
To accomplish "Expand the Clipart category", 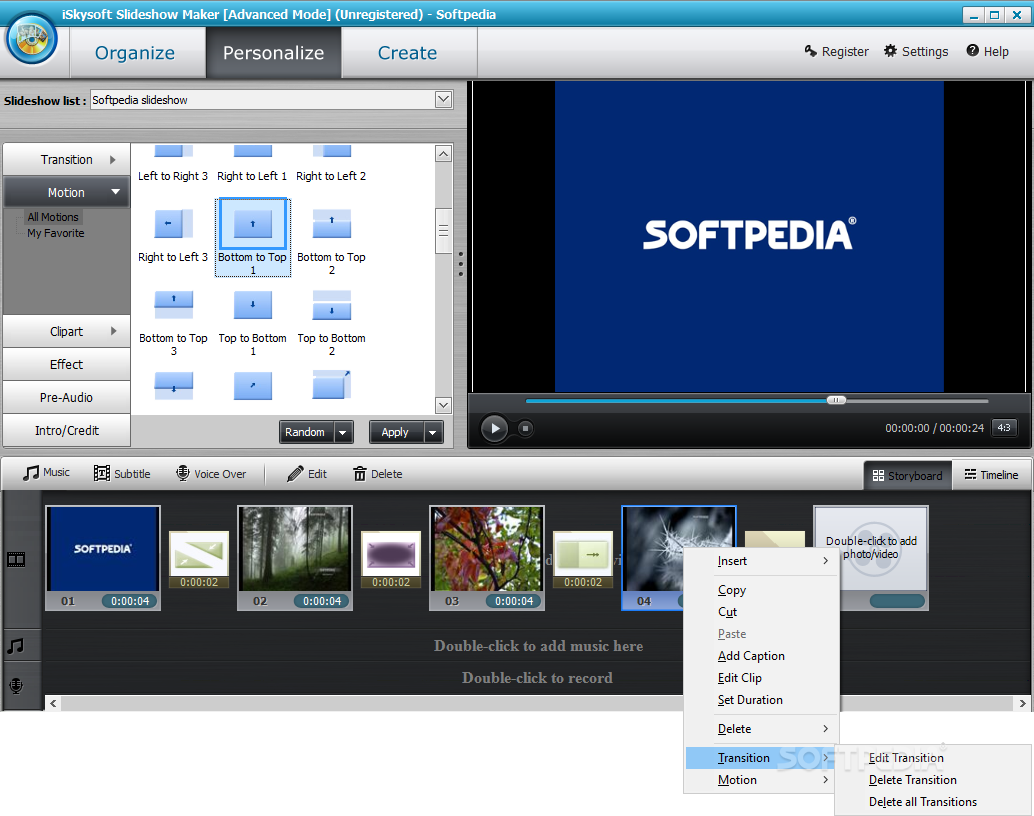I will tap(67, 331).
